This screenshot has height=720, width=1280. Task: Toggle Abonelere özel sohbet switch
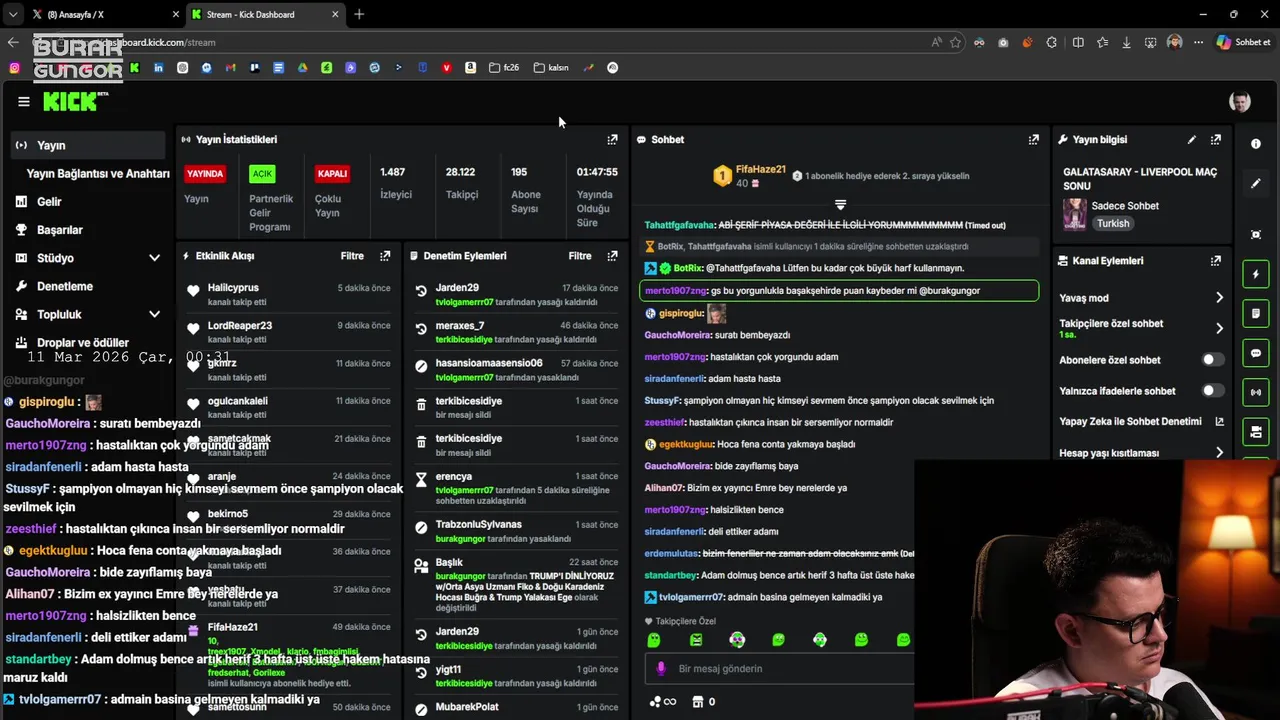tap(1212, 359)
